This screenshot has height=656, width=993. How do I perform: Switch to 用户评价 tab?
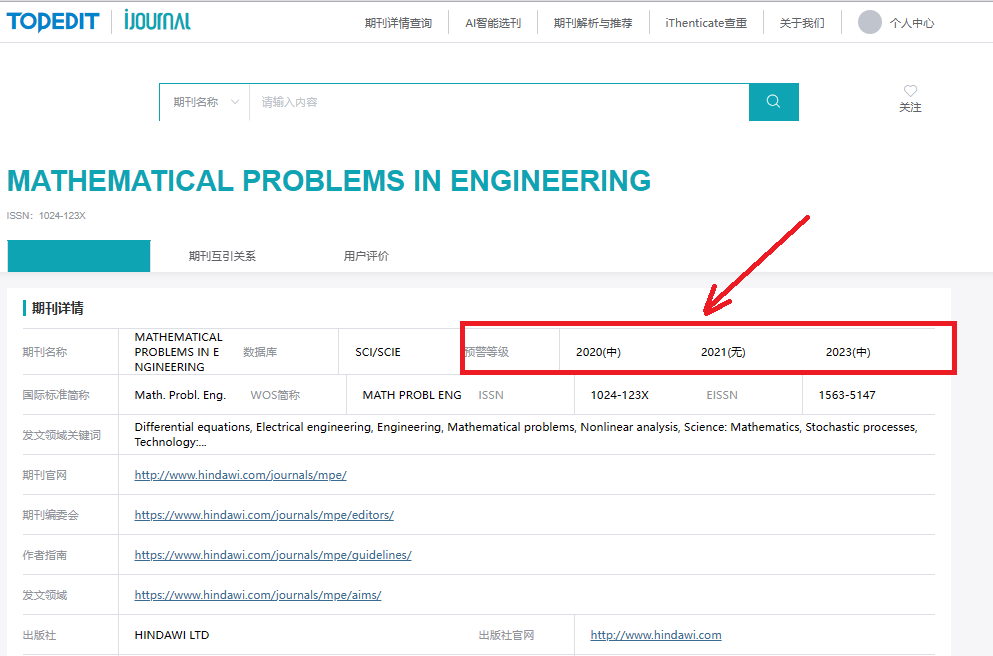[x=366, y=256]
